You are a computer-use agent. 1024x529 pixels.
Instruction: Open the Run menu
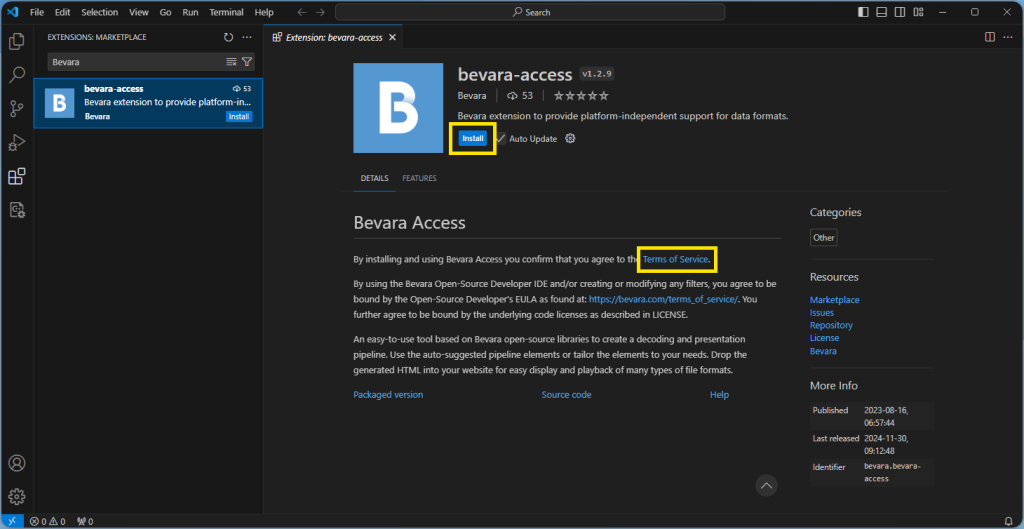[x=191, y=12]
